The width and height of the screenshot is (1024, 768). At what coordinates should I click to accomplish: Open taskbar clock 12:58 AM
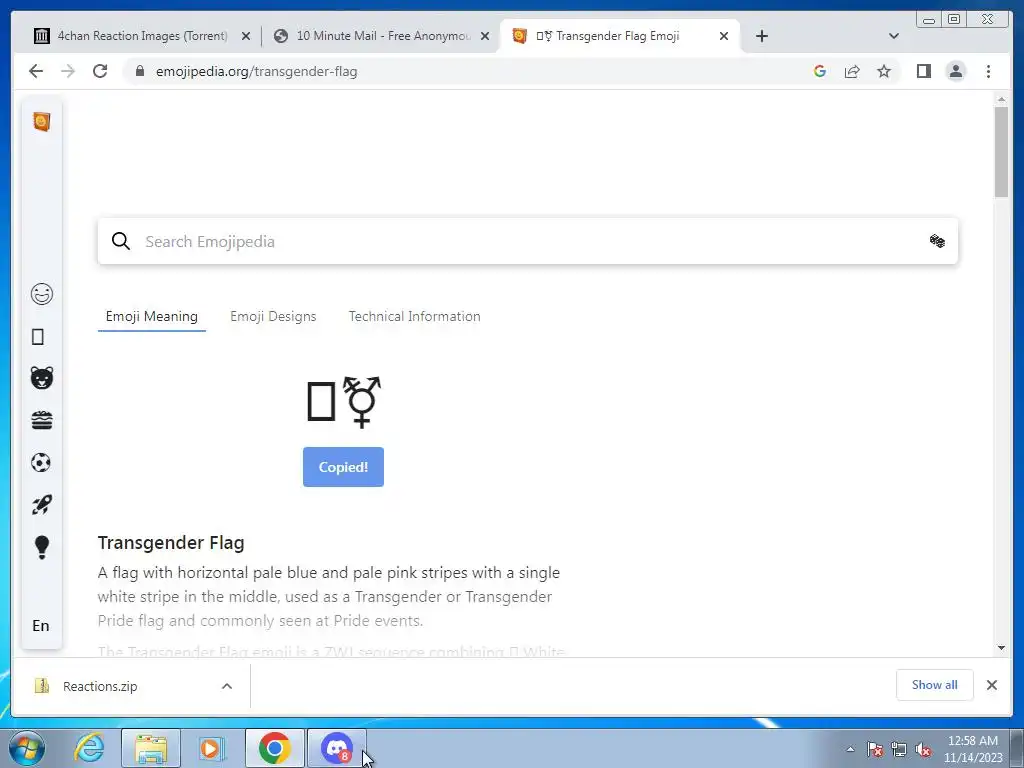click(973, 749)
